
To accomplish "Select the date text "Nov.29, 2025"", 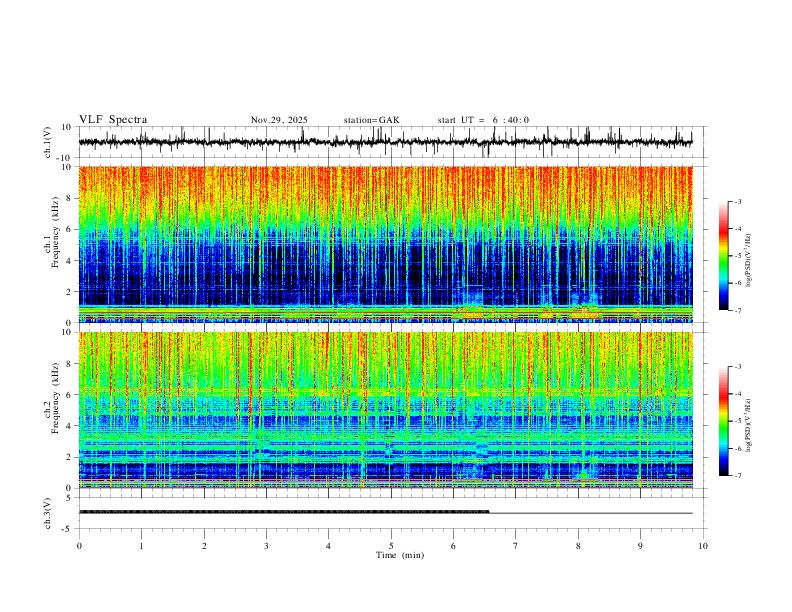I will pos(279,120).
